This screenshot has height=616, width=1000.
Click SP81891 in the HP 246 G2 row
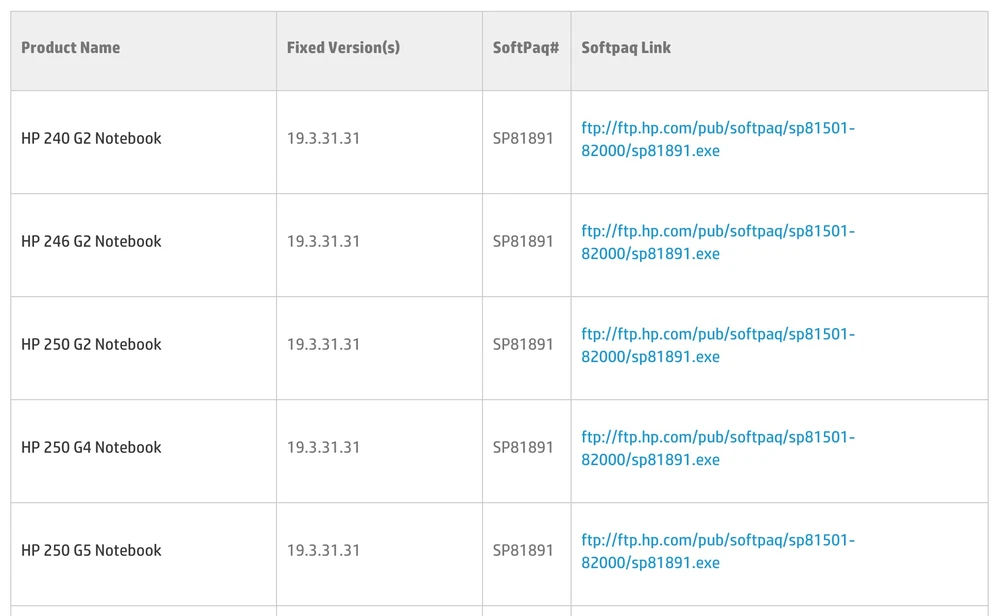523,242
